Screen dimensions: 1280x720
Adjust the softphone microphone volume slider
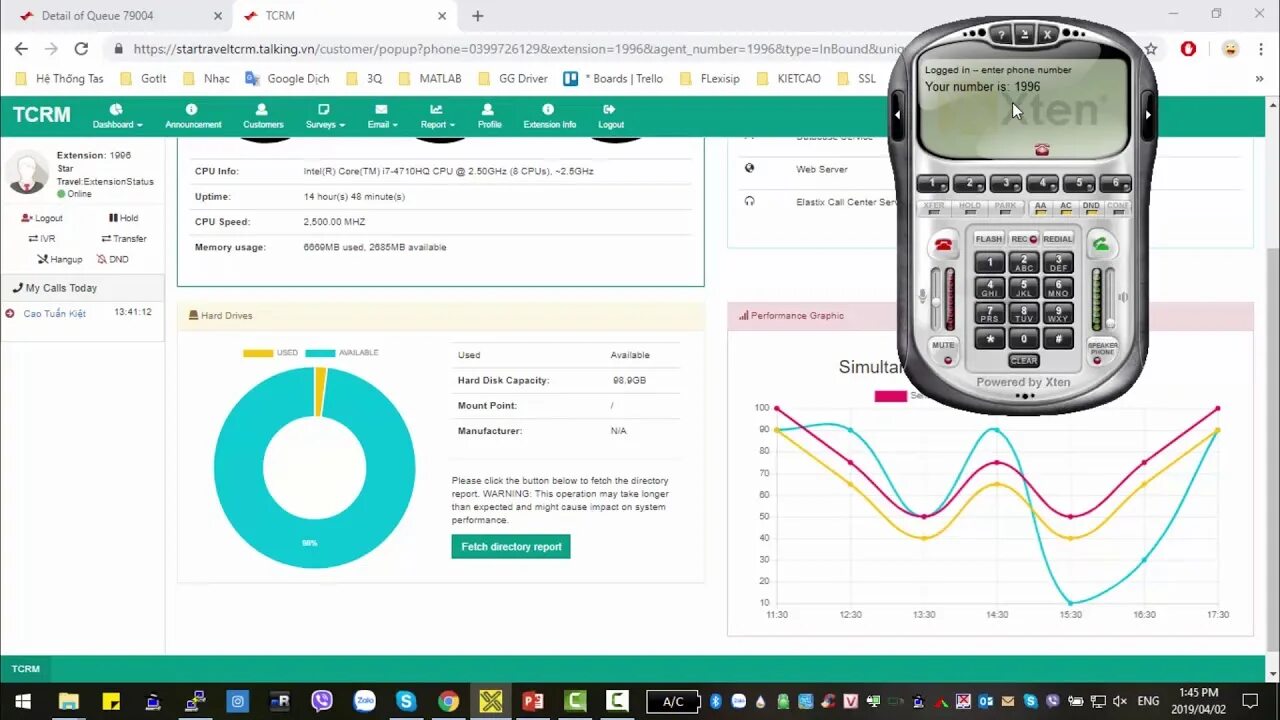click(936, 299)
